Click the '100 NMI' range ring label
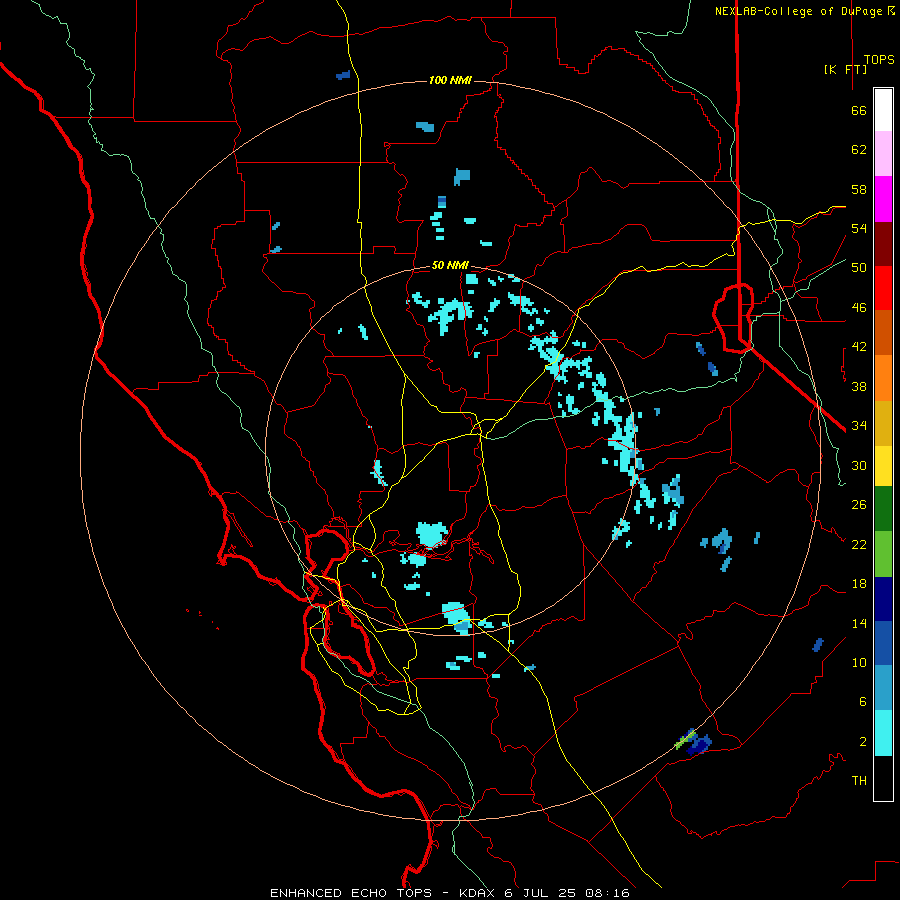Image resolution: width=900 pixels, height=900 pixels. tap(450, 80)
